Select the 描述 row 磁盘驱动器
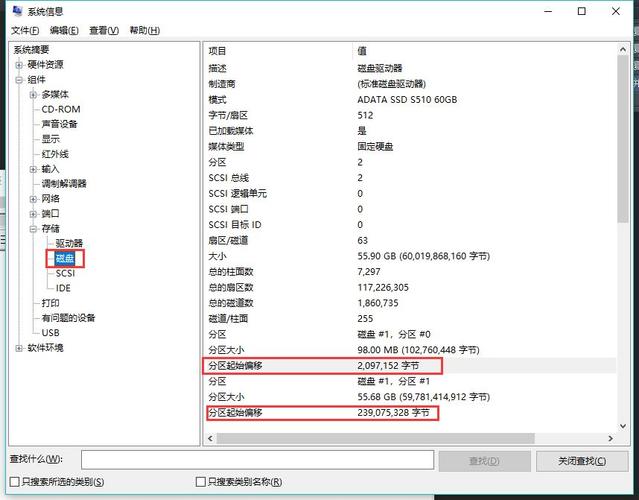The width and height of the screenshot is (639, 500). (410, 68)
